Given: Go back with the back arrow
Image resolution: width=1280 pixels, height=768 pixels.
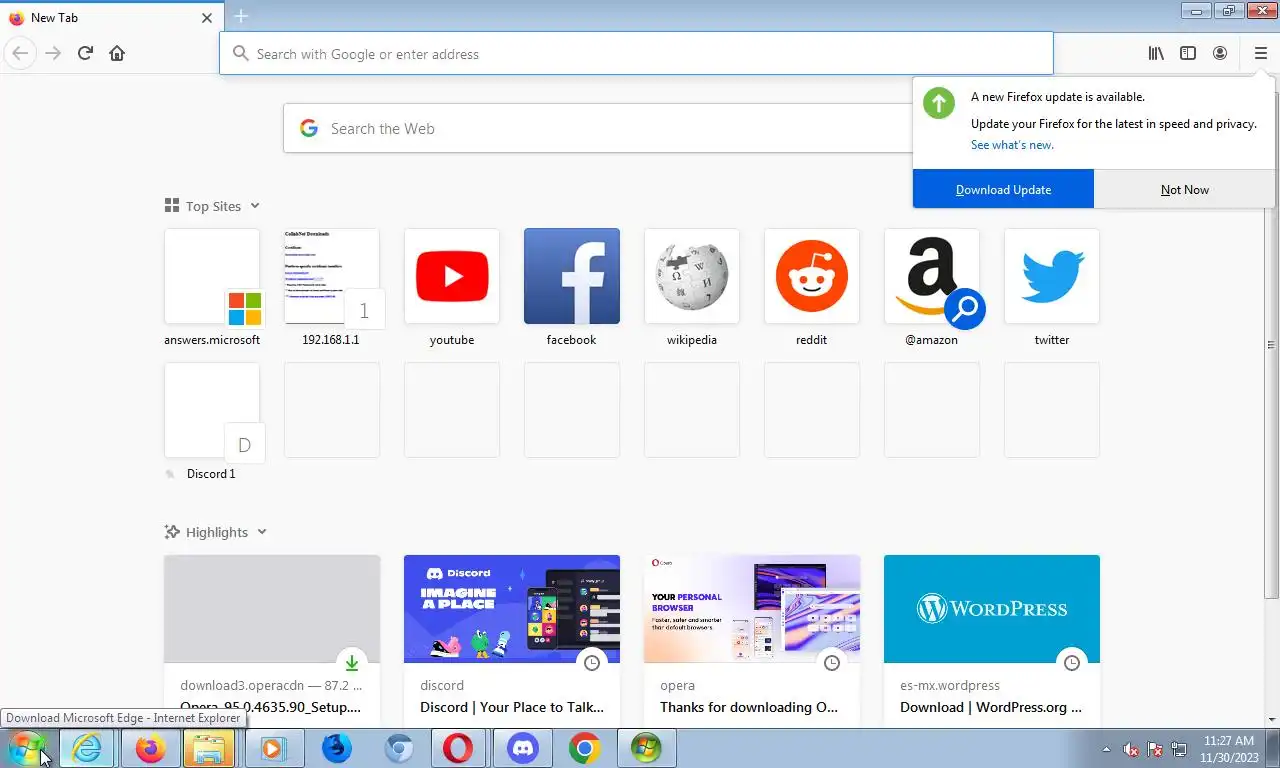Looking at the screenshot, I should [20, 53].
